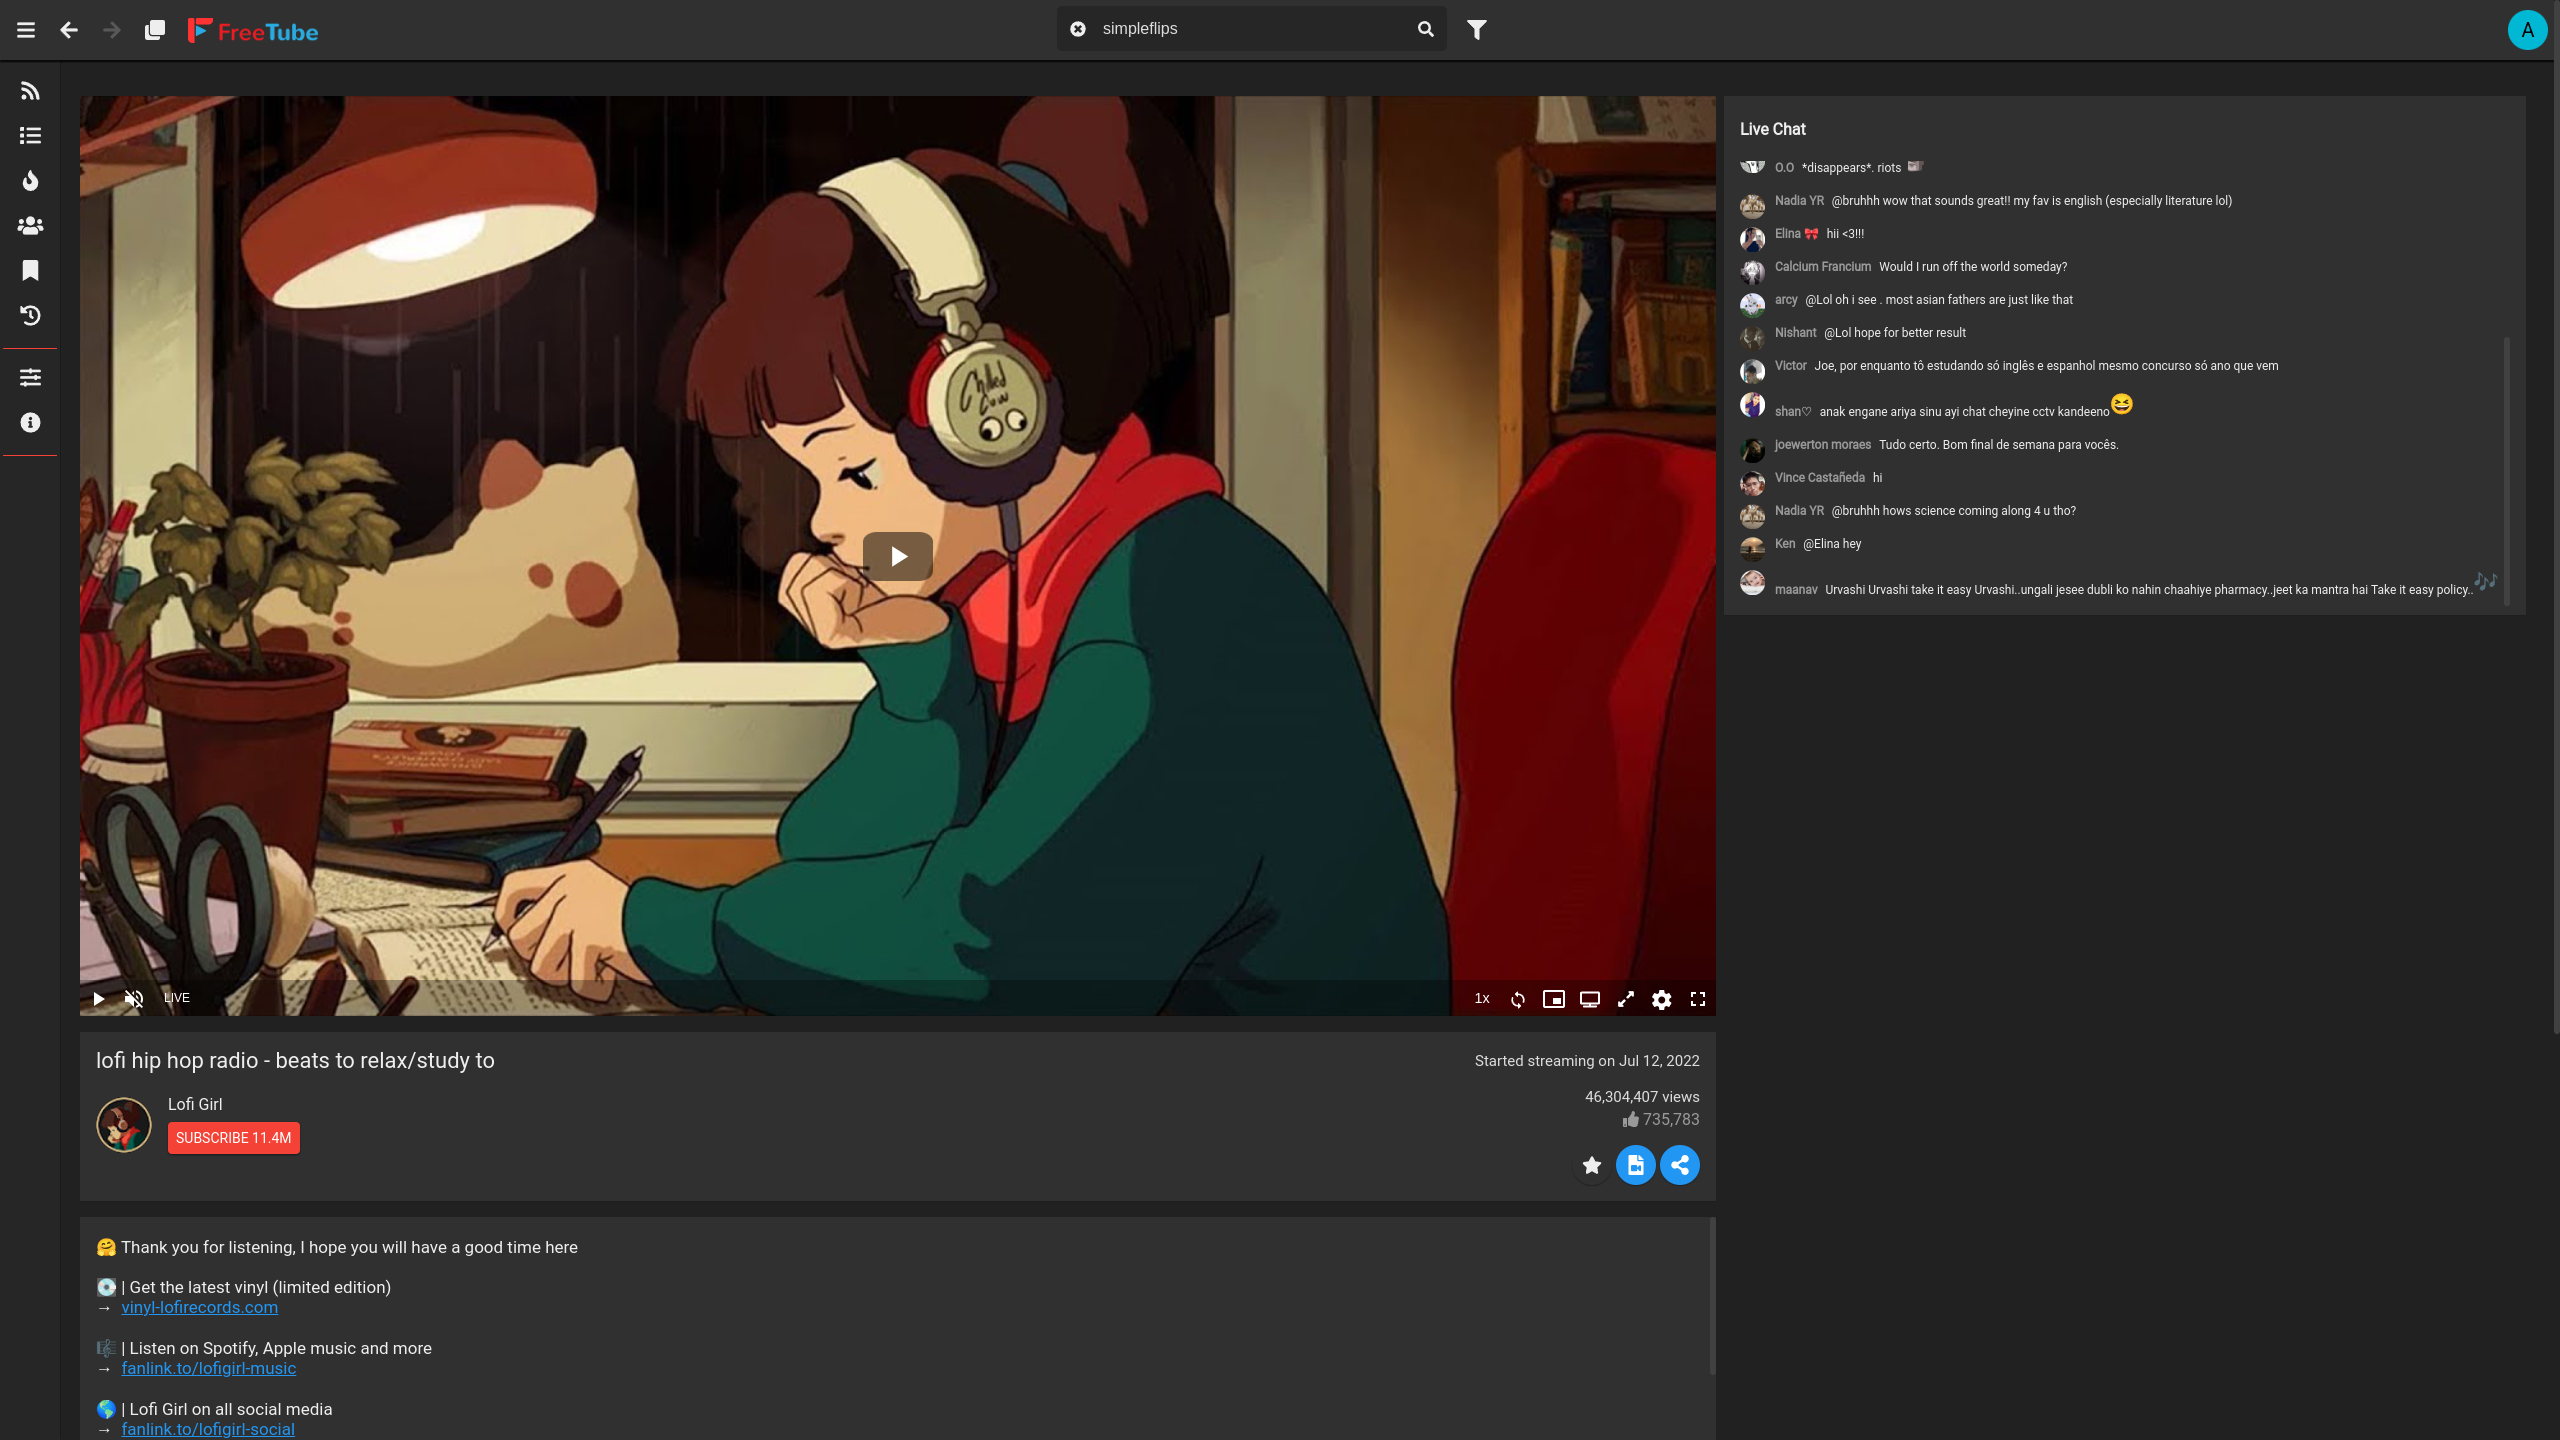
Task: Click the laughing emoji in shan's message
Action: coord(2122,404)
